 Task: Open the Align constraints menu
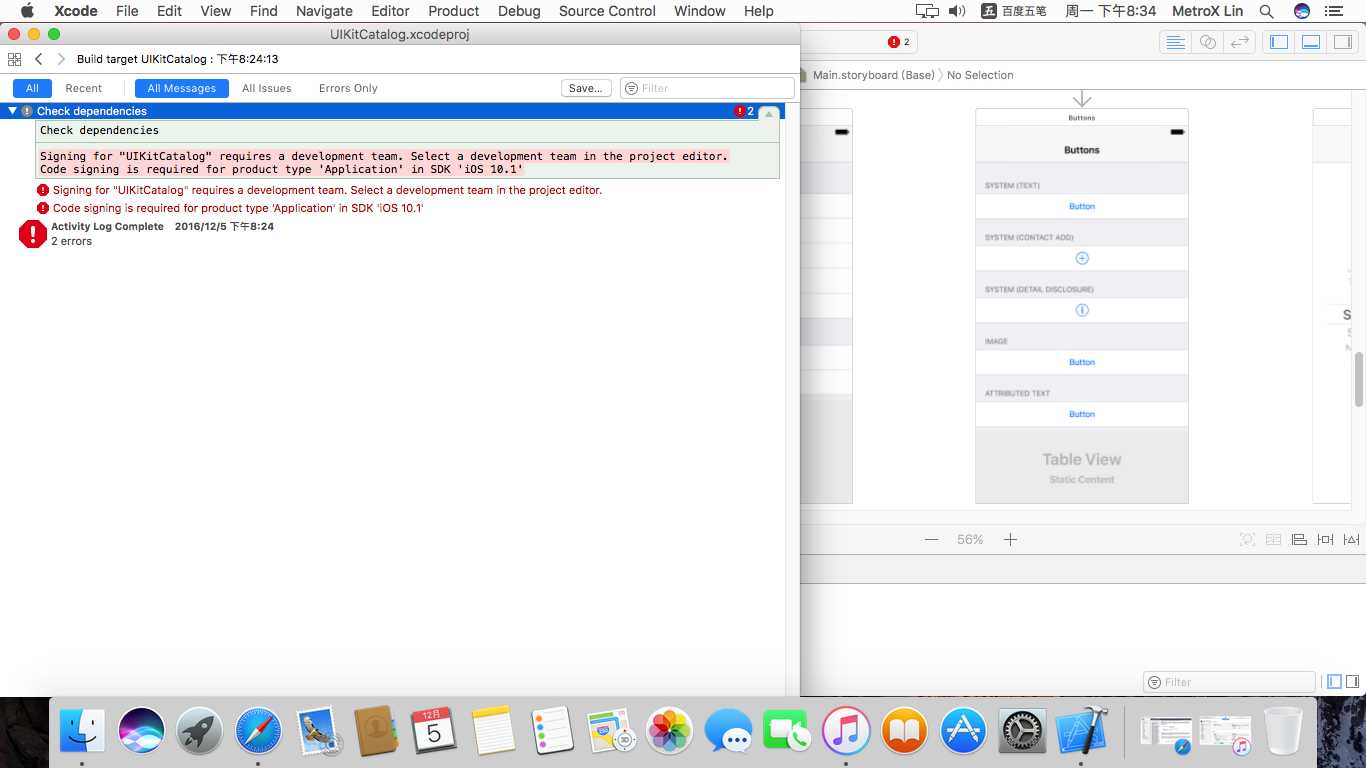point(1299,539)
